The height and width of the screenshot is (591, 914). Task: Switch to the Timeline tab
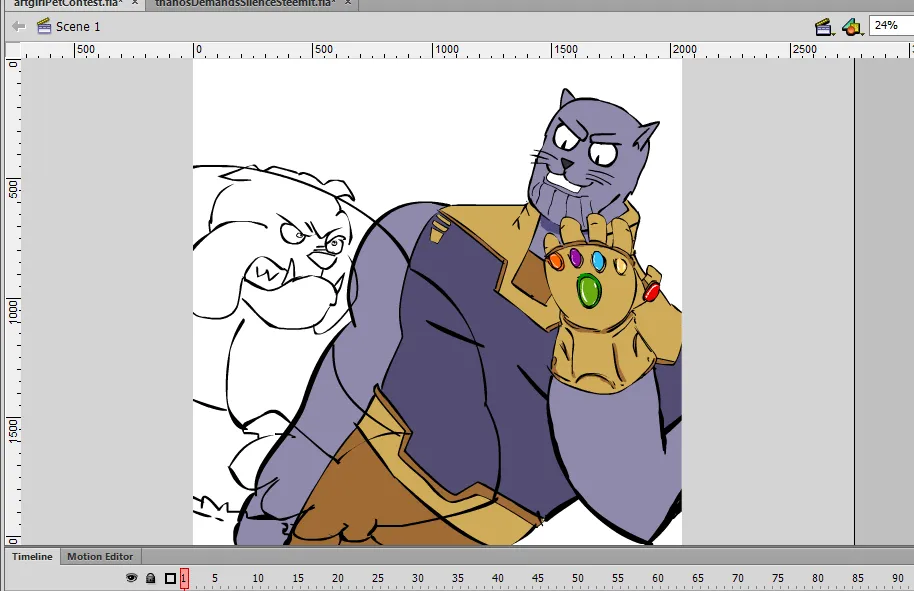(32, 557)
